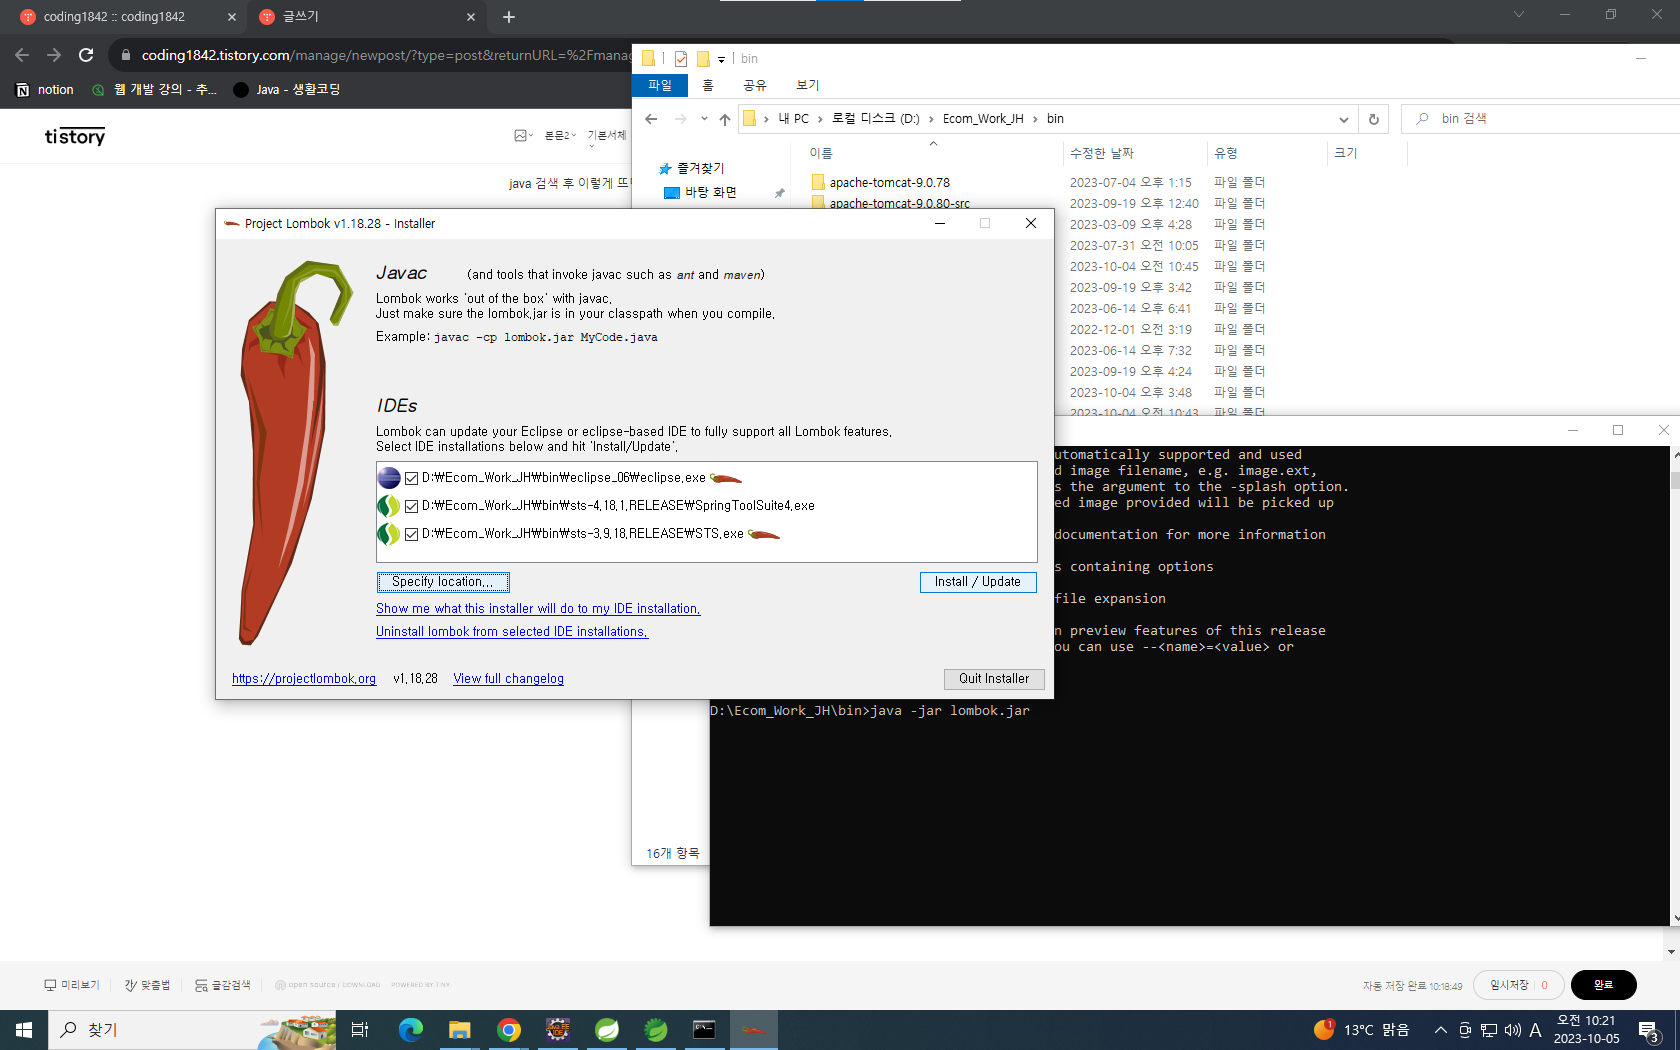Image resolution: width=1680 pixels, height=1050 pixels.
Task: Open Task View on the taskbar
Action: 360,1030
